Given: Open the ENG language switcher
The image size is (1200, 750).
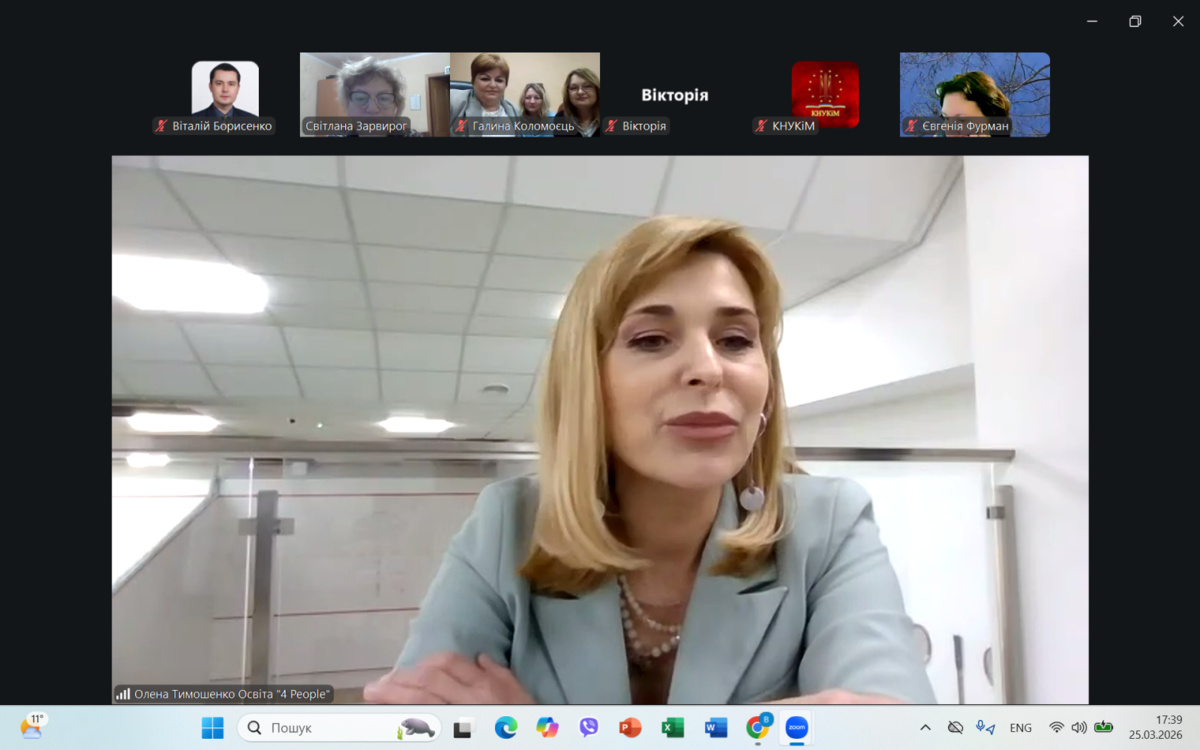Looking at the screenshot, I should tap(1020, 728).
